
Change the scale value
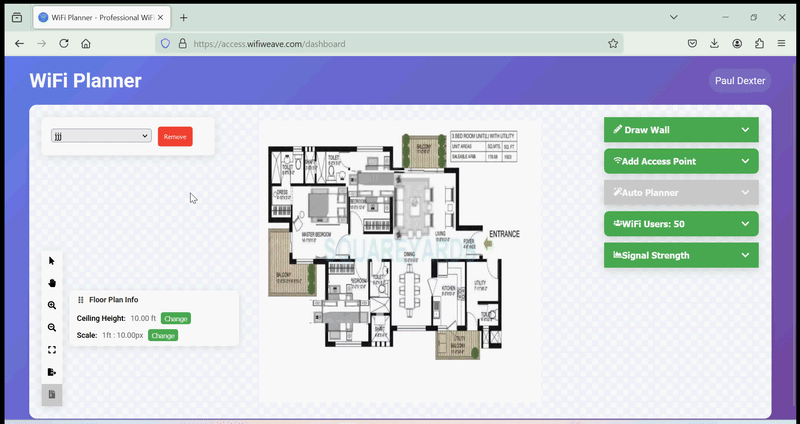[x=163, y=335]
